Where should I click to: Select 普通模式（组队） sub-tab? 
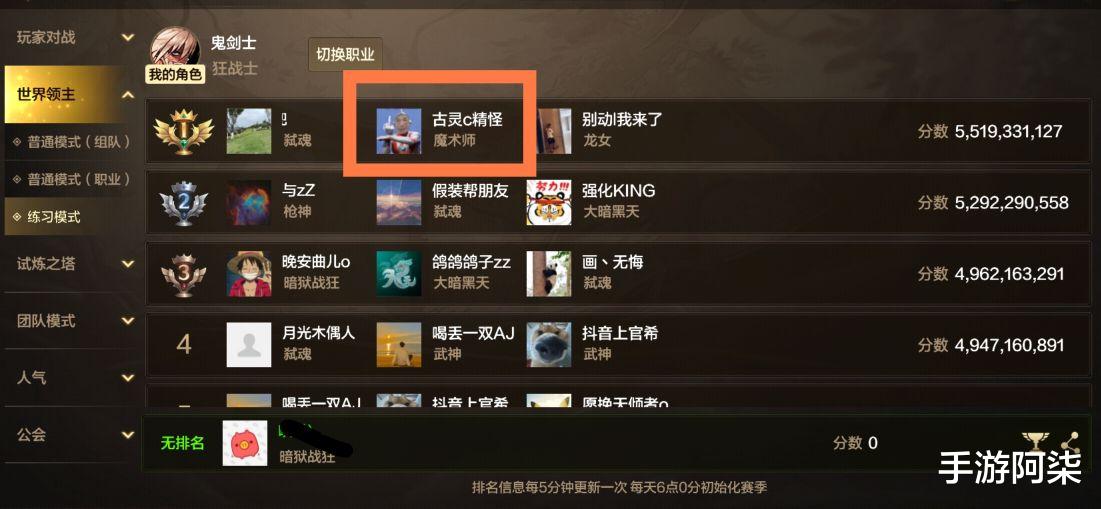tap(72, 142)
